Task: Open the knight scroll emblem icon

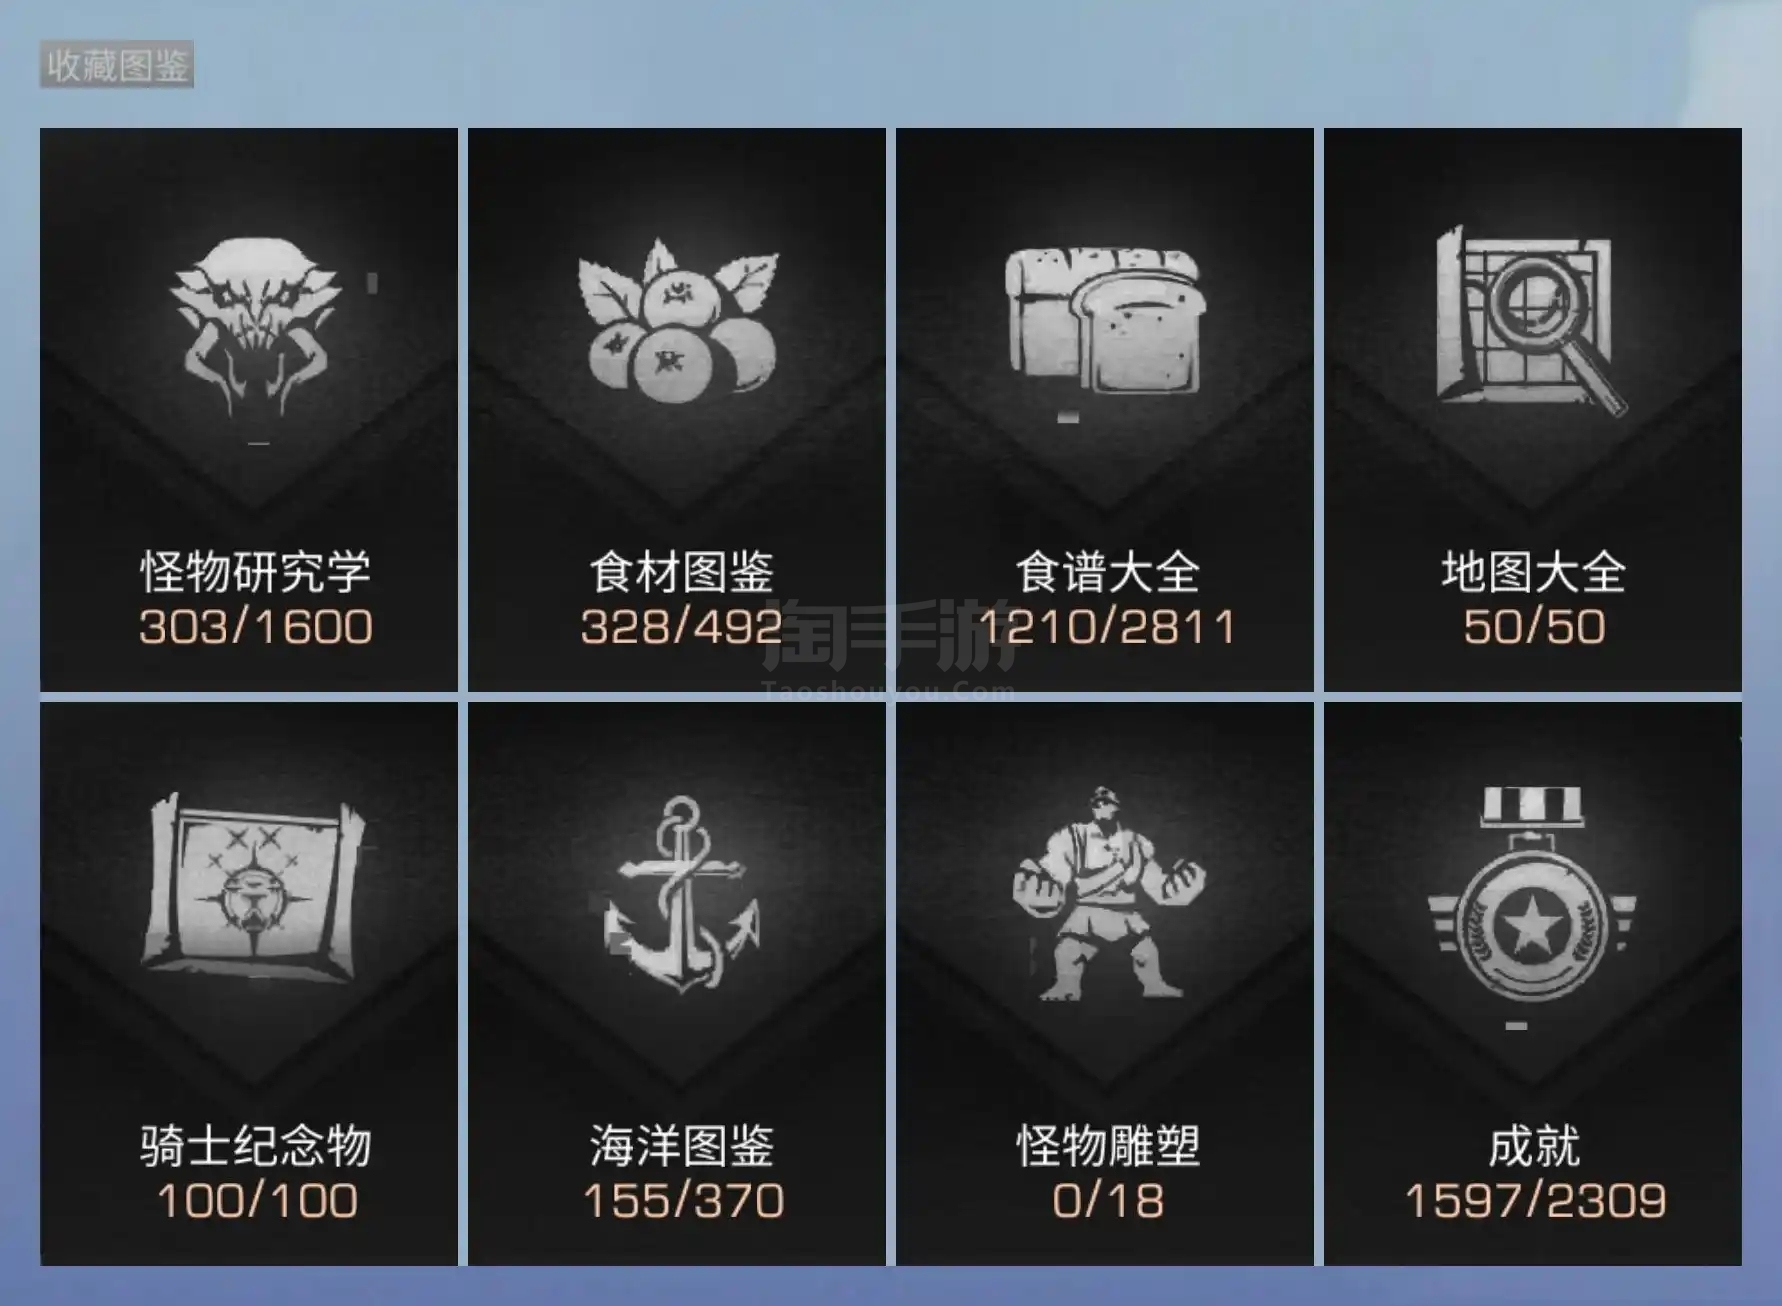Action: point(253,883)
